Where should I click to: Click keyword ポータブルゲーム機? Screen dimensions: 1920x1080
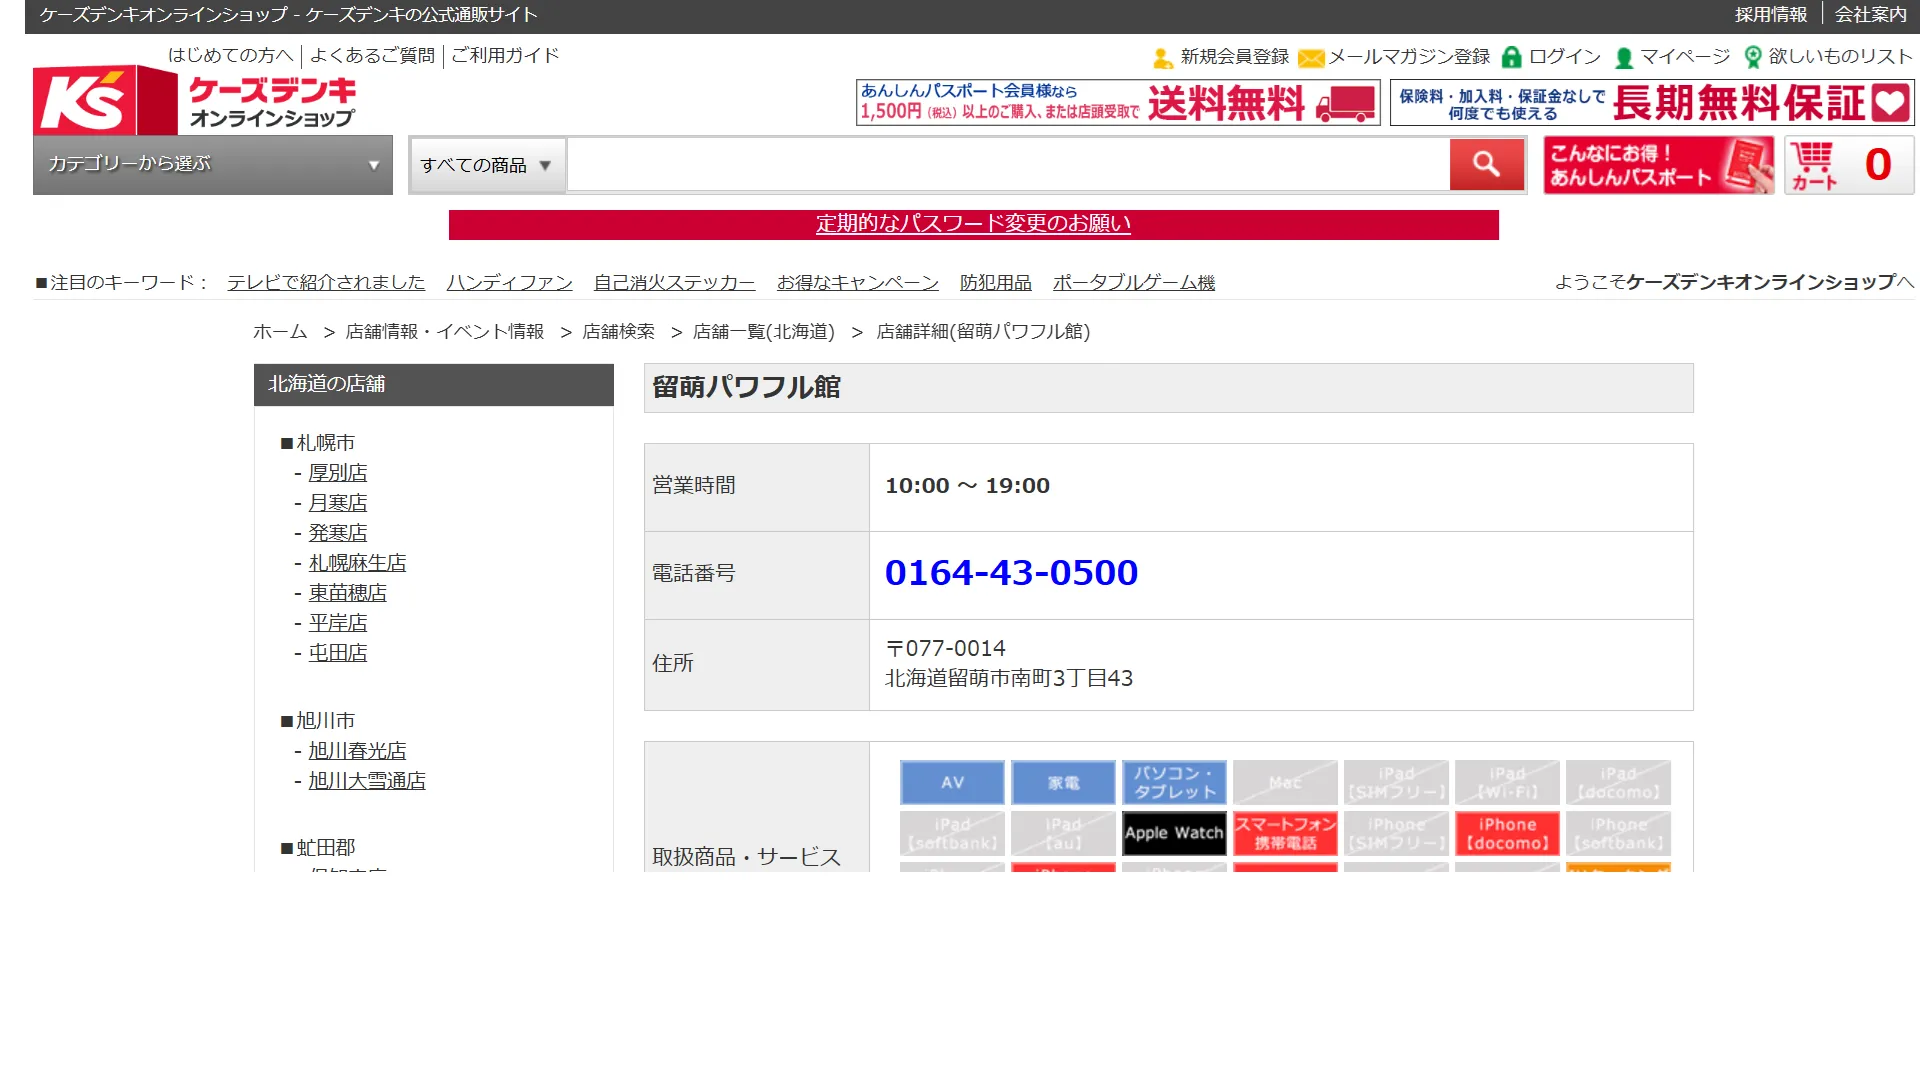(x=1134, y=283)
